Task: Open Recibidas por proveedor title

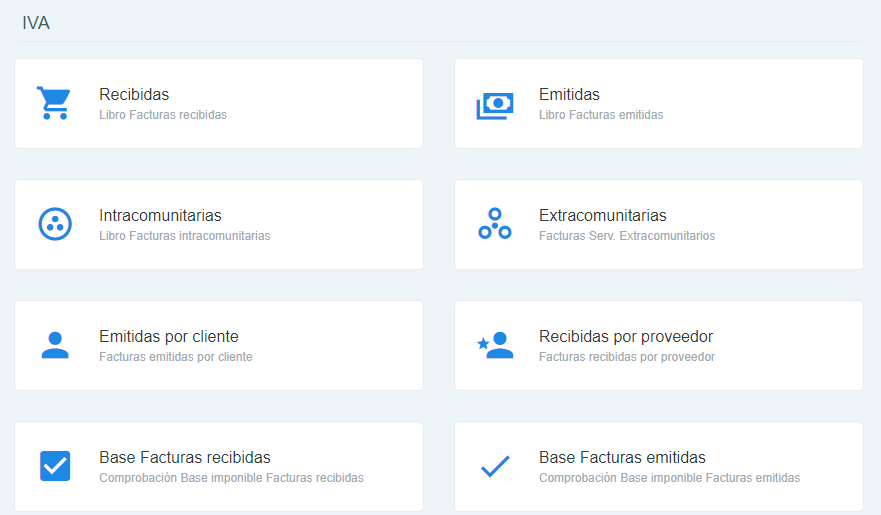Action: pyautogui.click(x=625, y=337)
